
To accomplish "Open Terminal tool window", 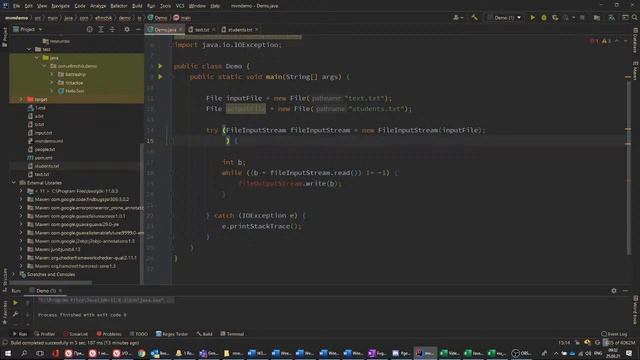I will 232,334.
